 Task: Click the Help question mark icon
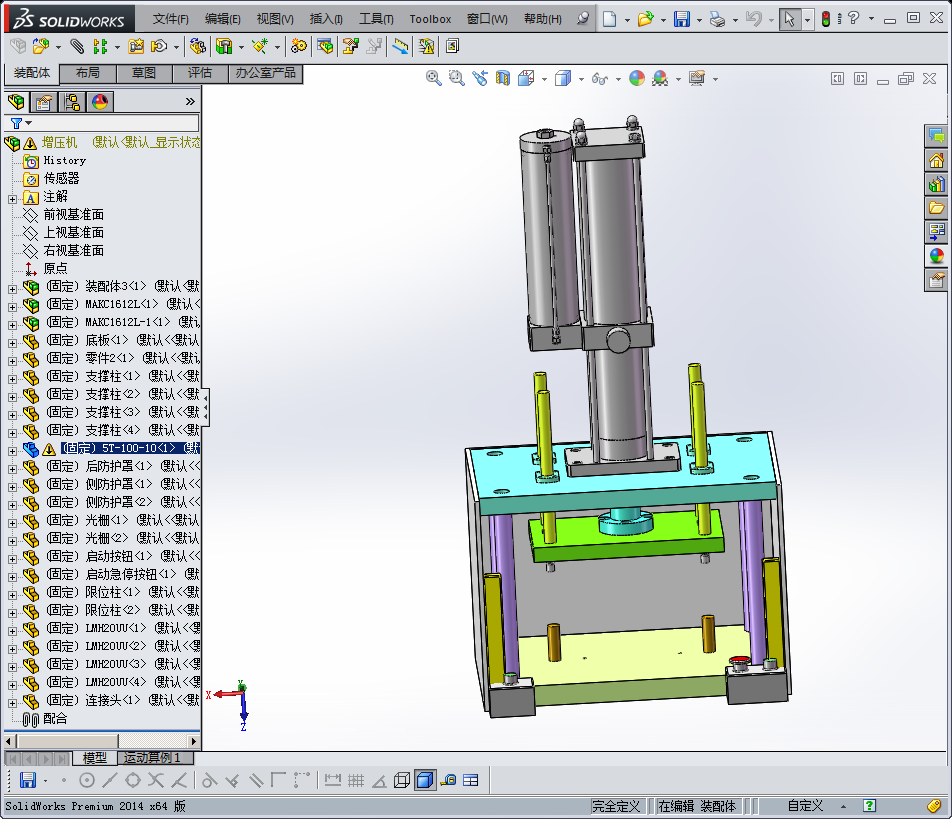[x=854, y=18]
